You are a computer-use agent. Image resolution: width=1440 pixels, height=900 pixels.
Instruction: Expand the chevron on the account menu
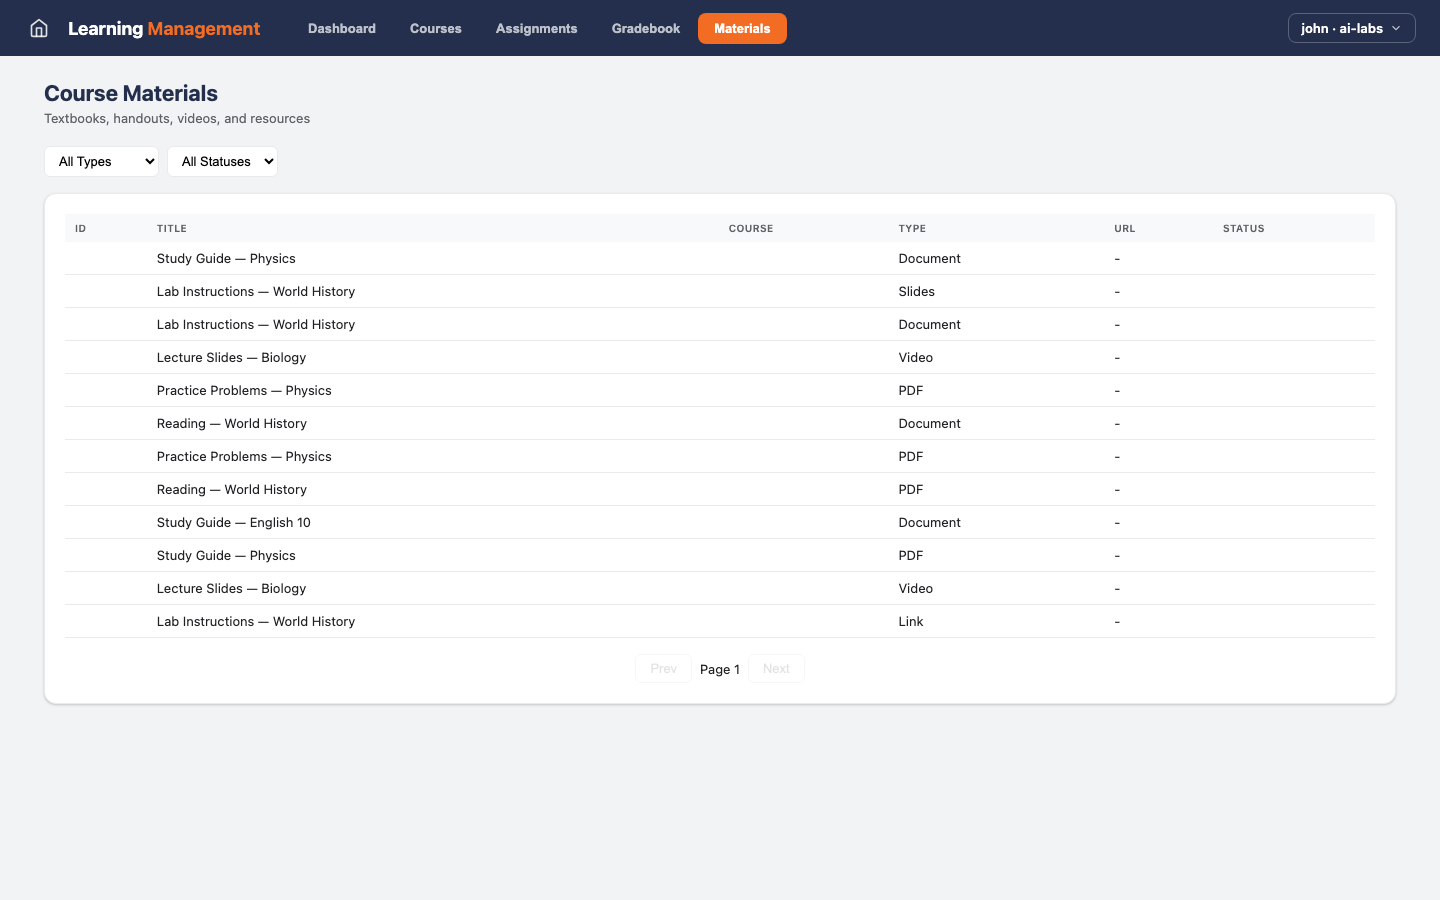(1398, 28)
